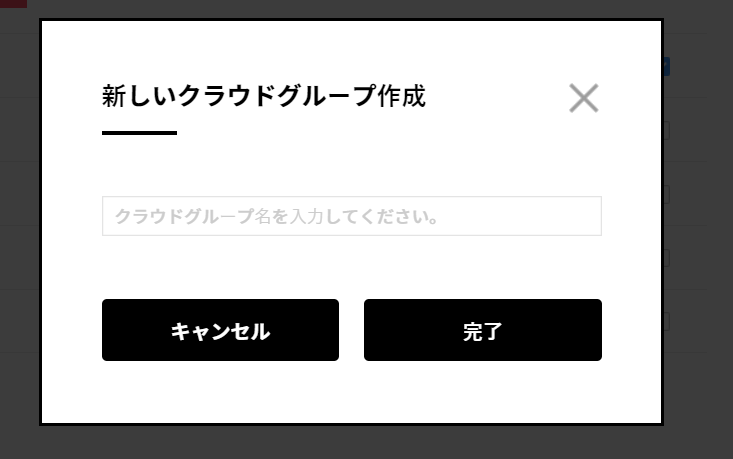Click the キャンセル button
The width and height of the screenshot is (733, 459).
[x=220, y=330]
